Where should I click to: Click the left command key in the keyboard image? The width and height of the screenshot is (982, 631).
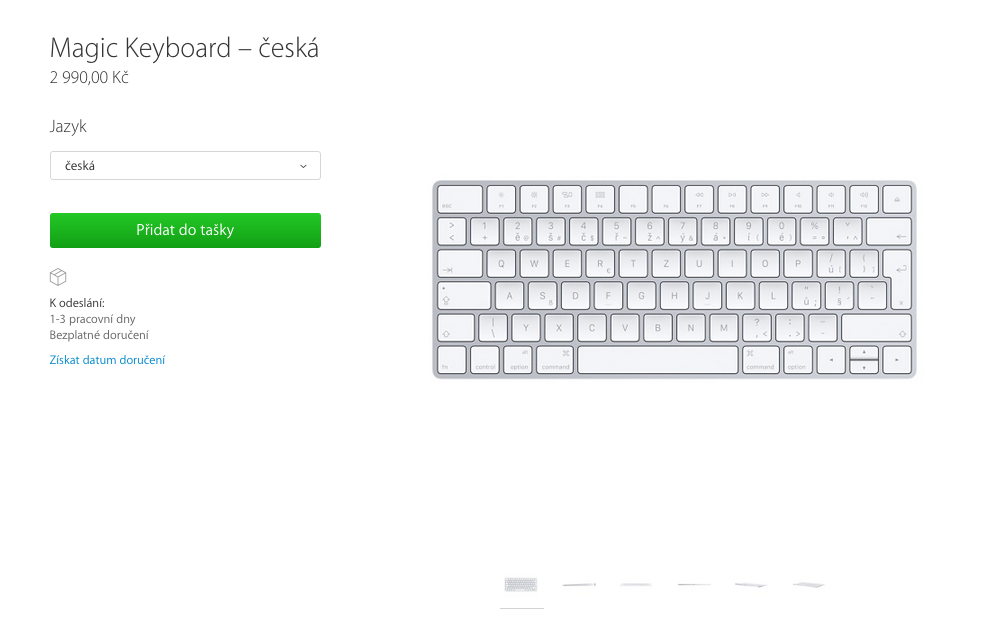(555, 360)
